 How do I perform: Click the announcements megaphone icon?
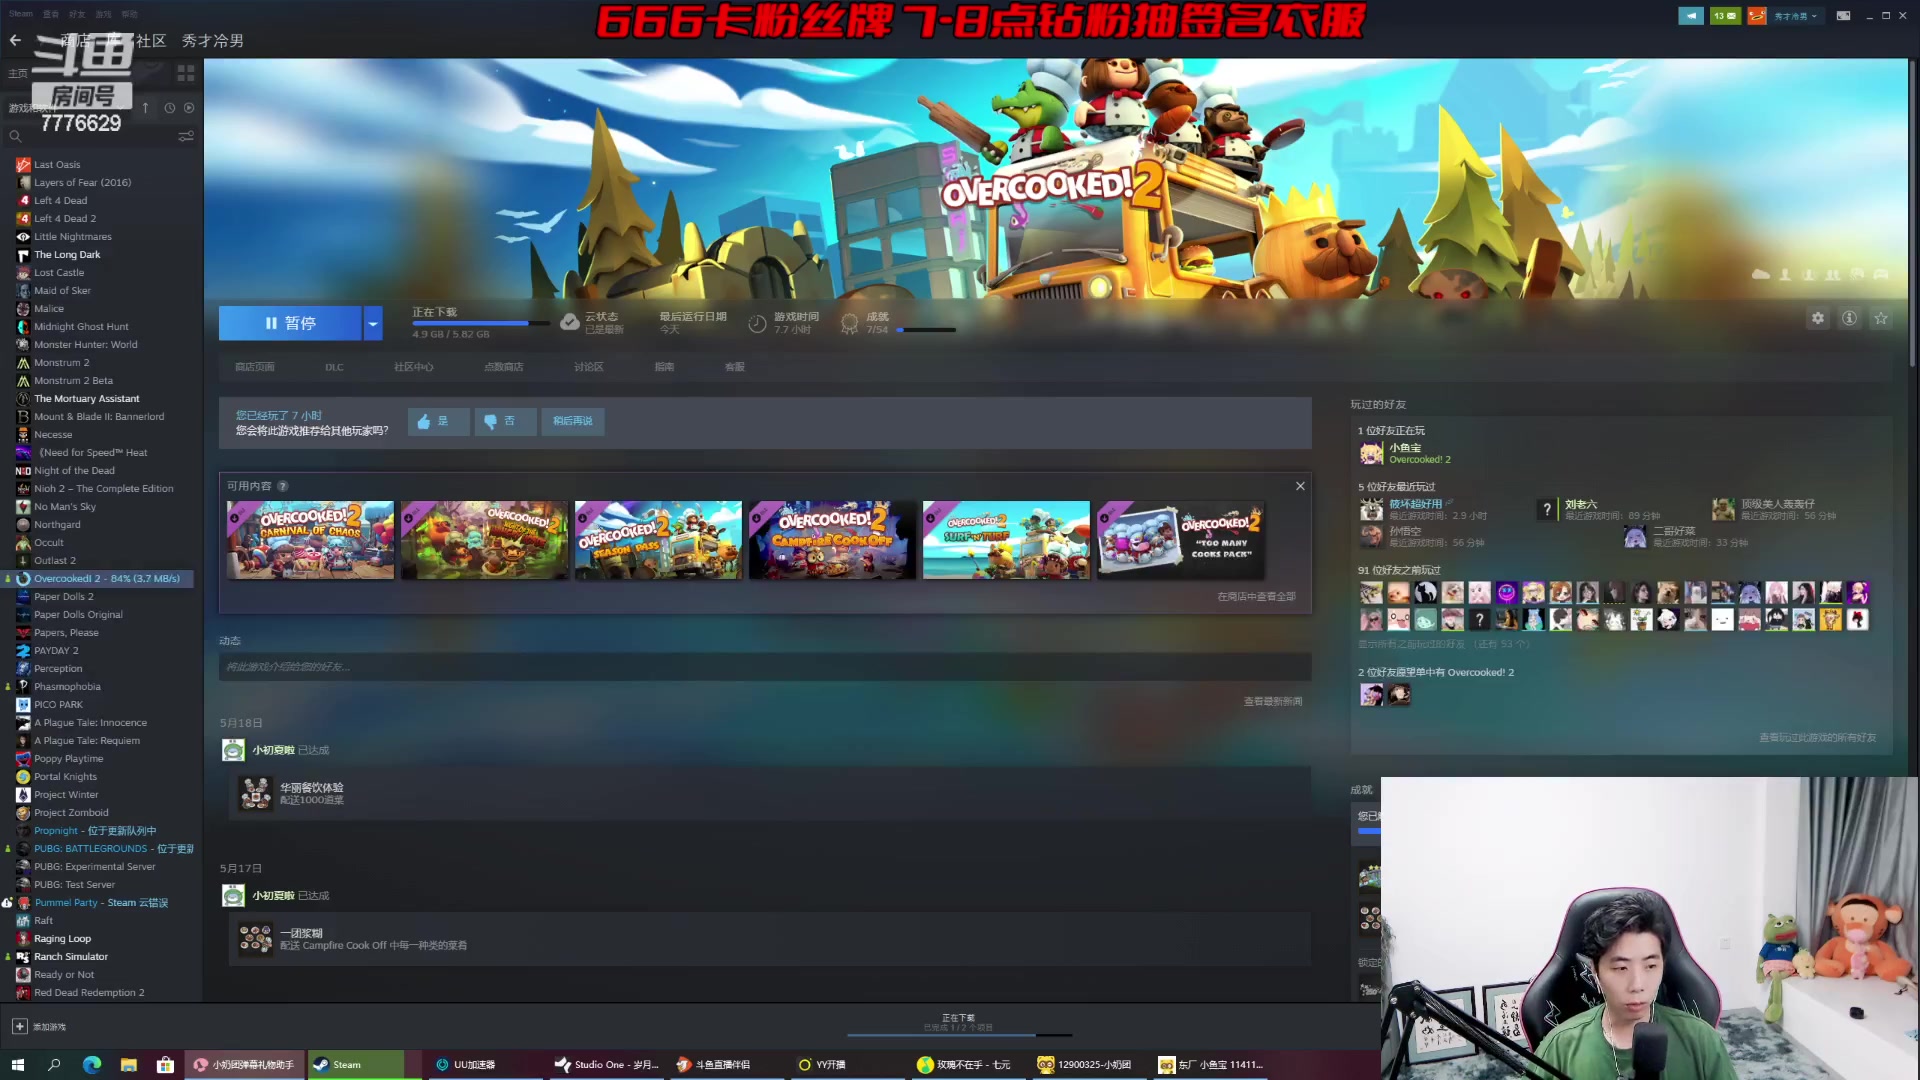(x=1691, y=16)
